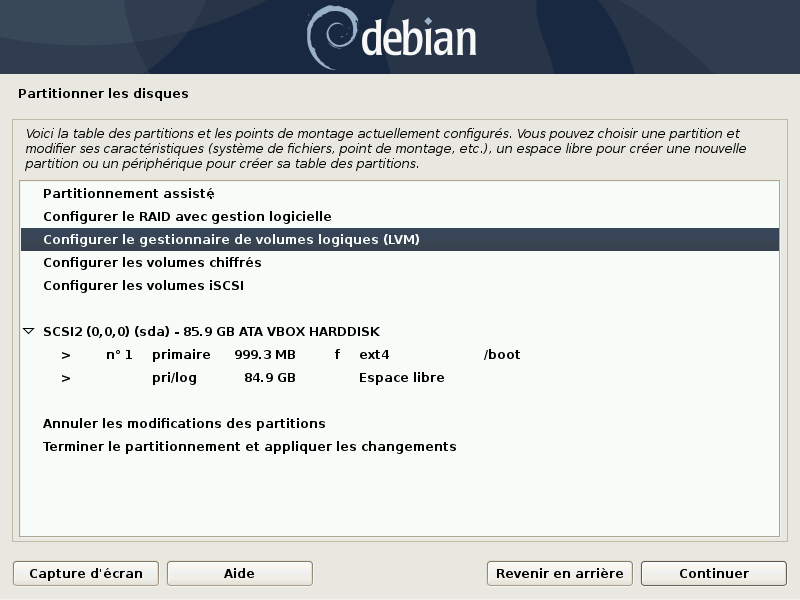Select Terminer le partitionnement et appliquer
Screen dimensions: 800x600
tap(249, 447)
